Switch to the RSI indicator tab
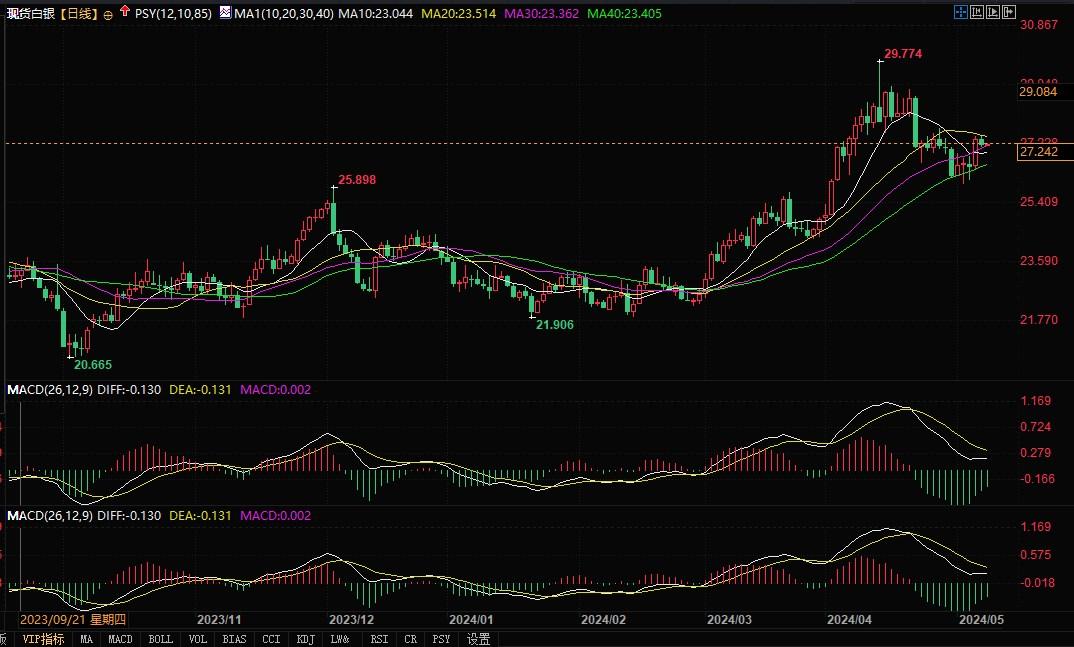The height and width of the screenshot is (647, 1074). pyautogui.click(x=379, y=639)
